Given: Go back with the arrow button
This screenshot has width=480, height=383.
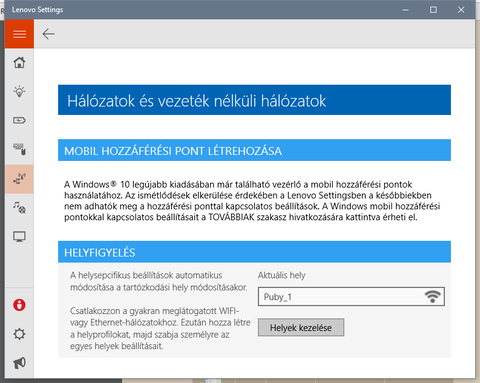Looking at the screenshot, I should point(49,34).
